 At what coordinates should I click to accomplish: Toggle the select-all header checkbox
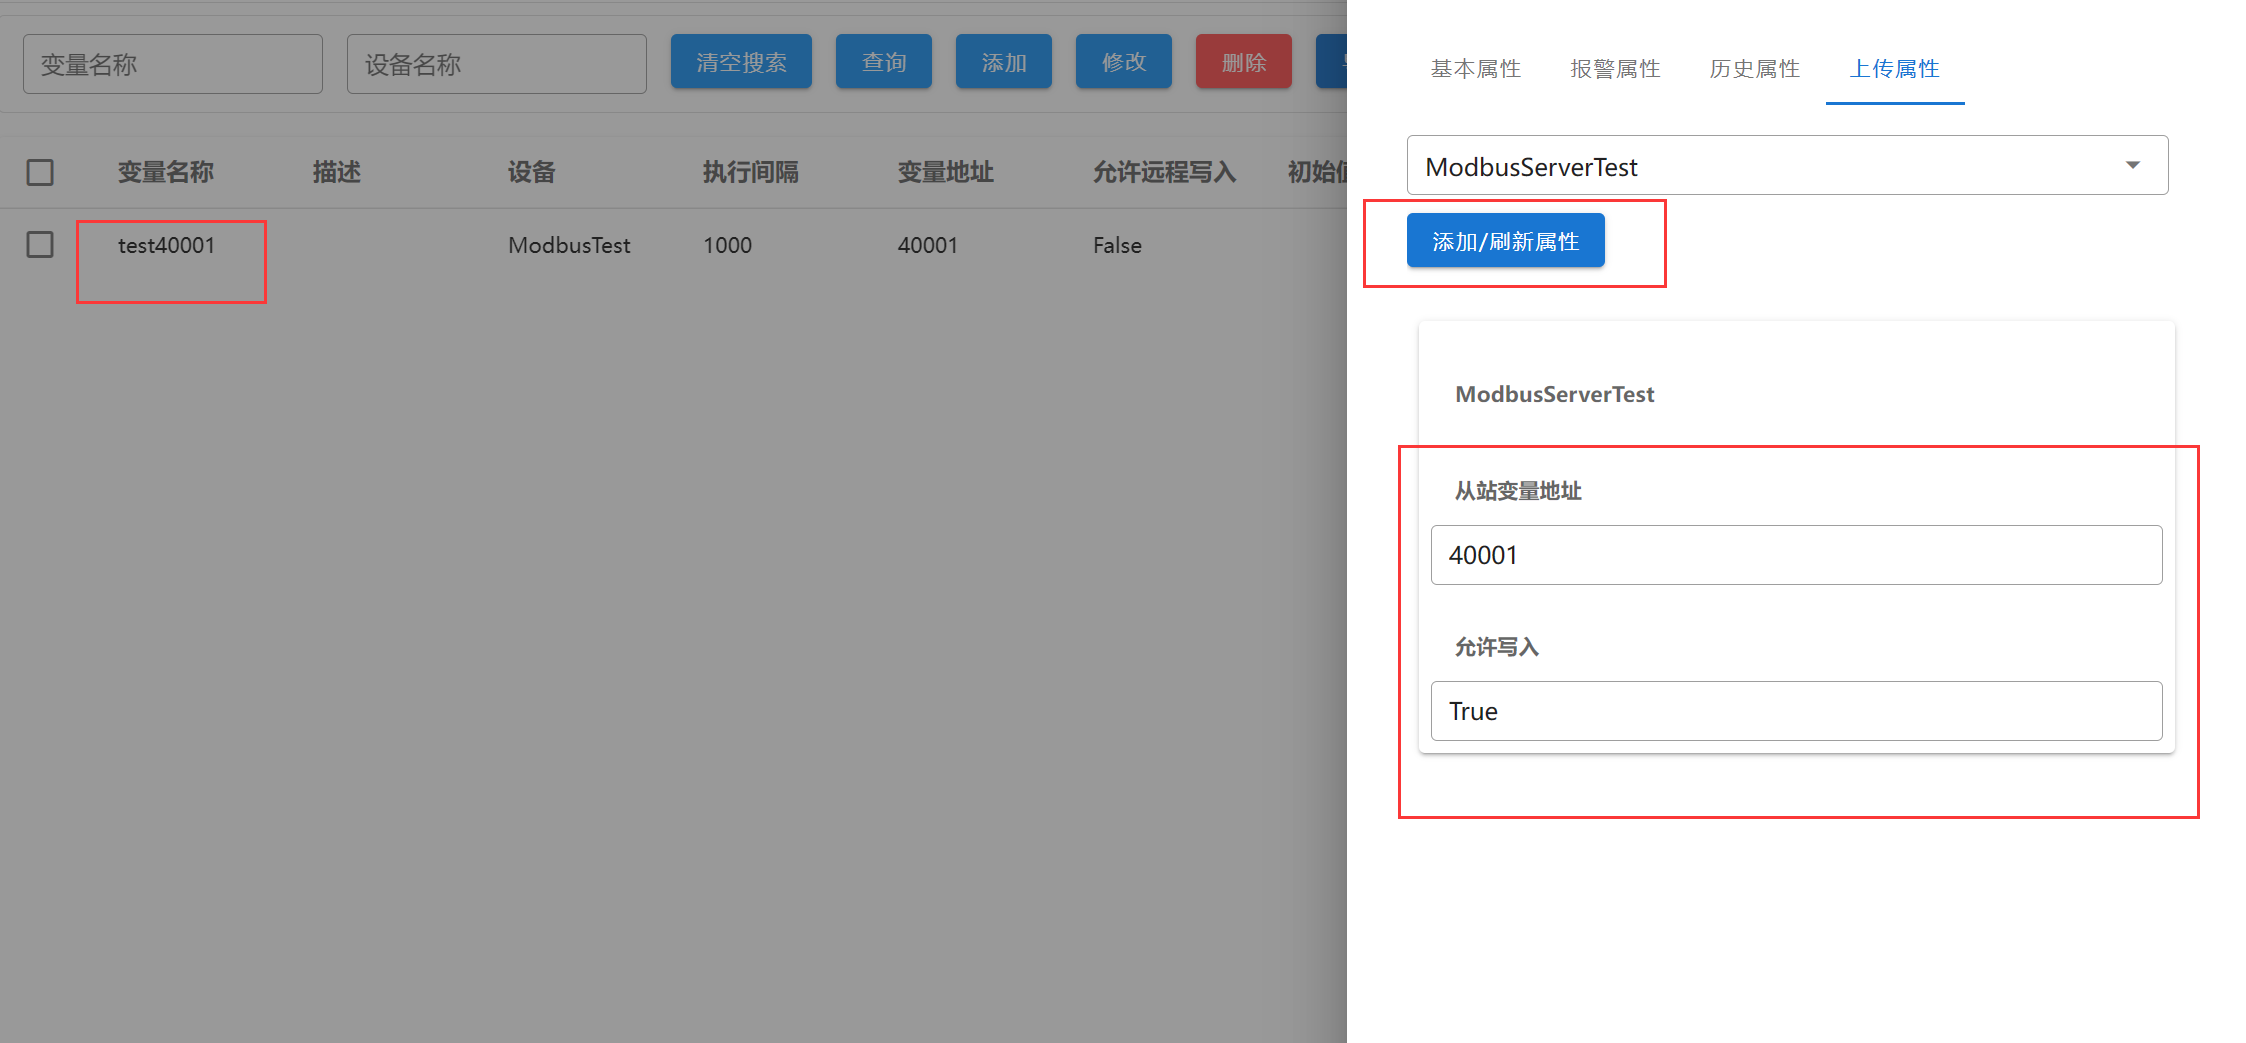click(40, 172)
